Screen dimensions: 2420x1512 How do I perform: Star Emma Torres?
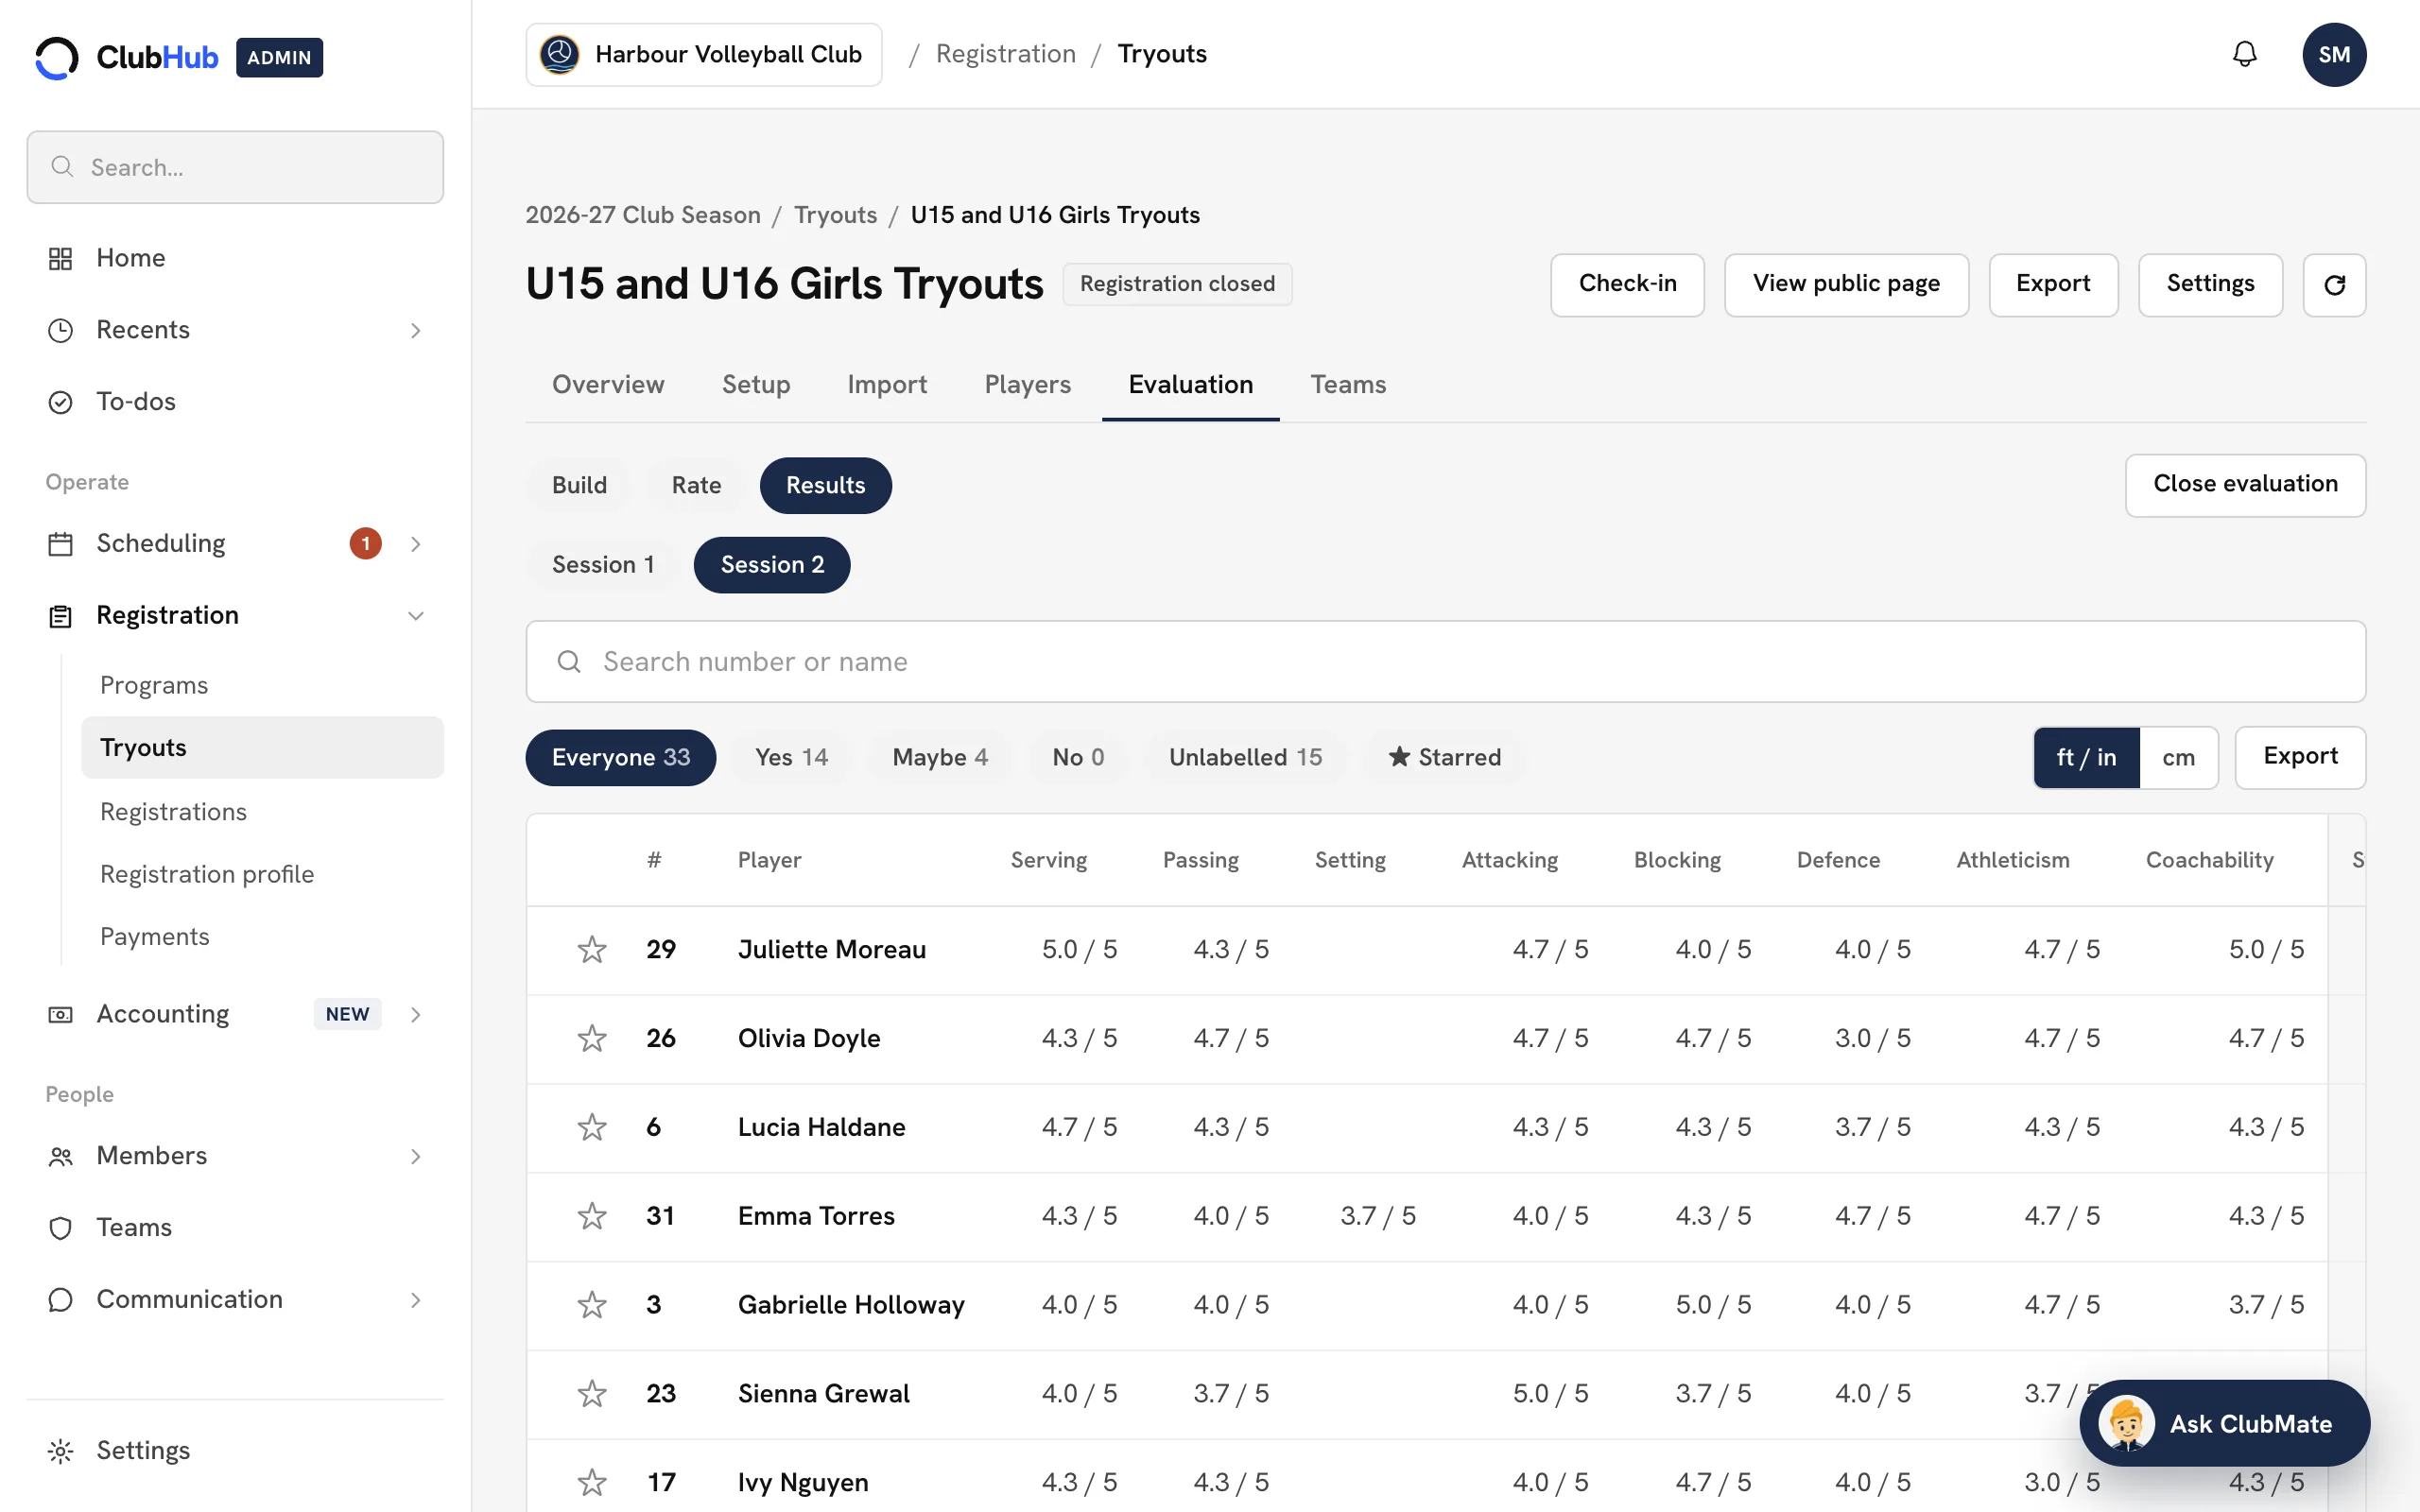(x=592, y=1216)
